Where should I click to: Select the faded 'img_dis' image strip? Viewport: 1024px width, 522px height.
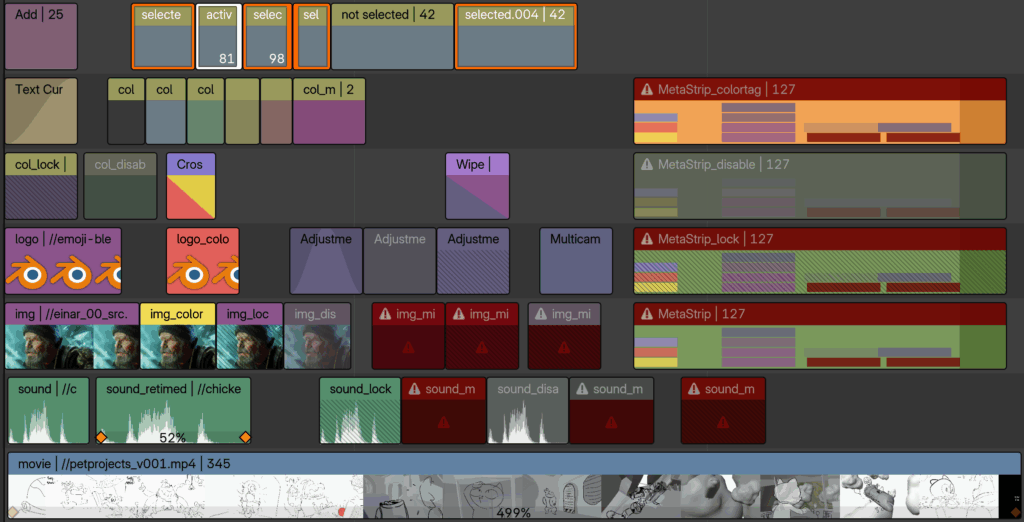tap(317, 336)
